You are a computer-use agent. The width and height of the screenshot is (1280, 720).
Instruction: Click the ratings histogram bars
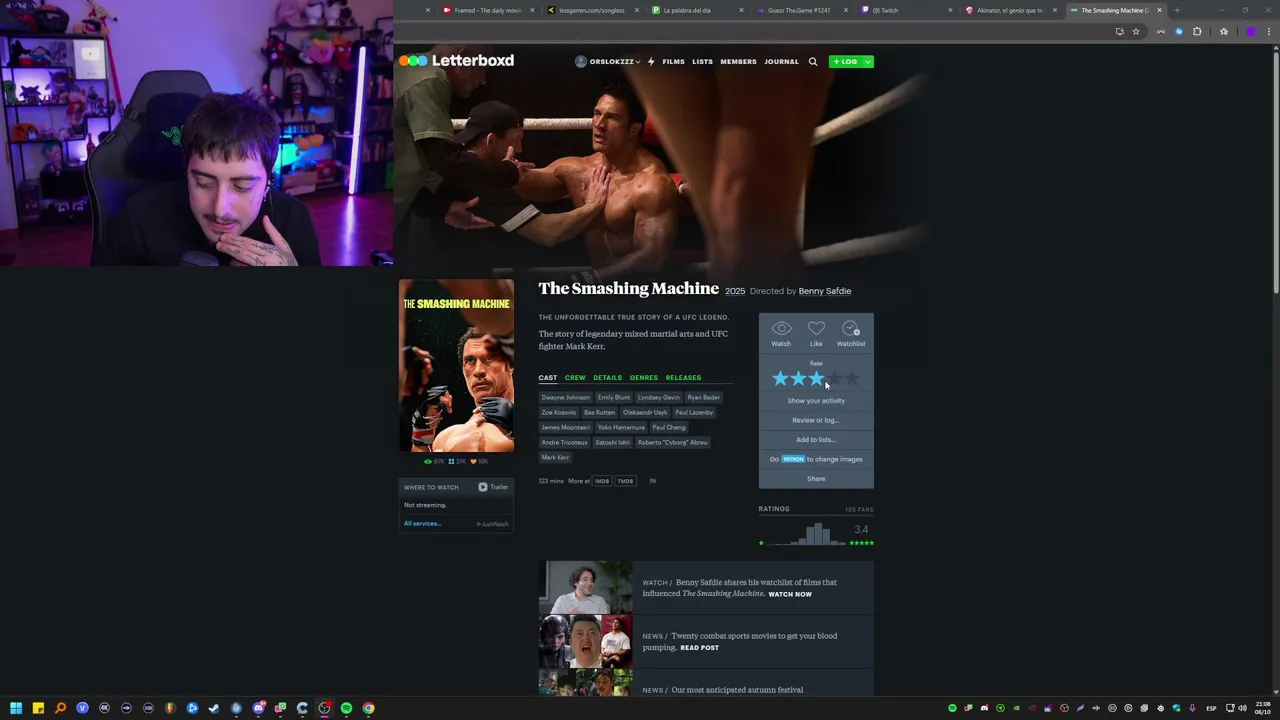pos(812,534)
